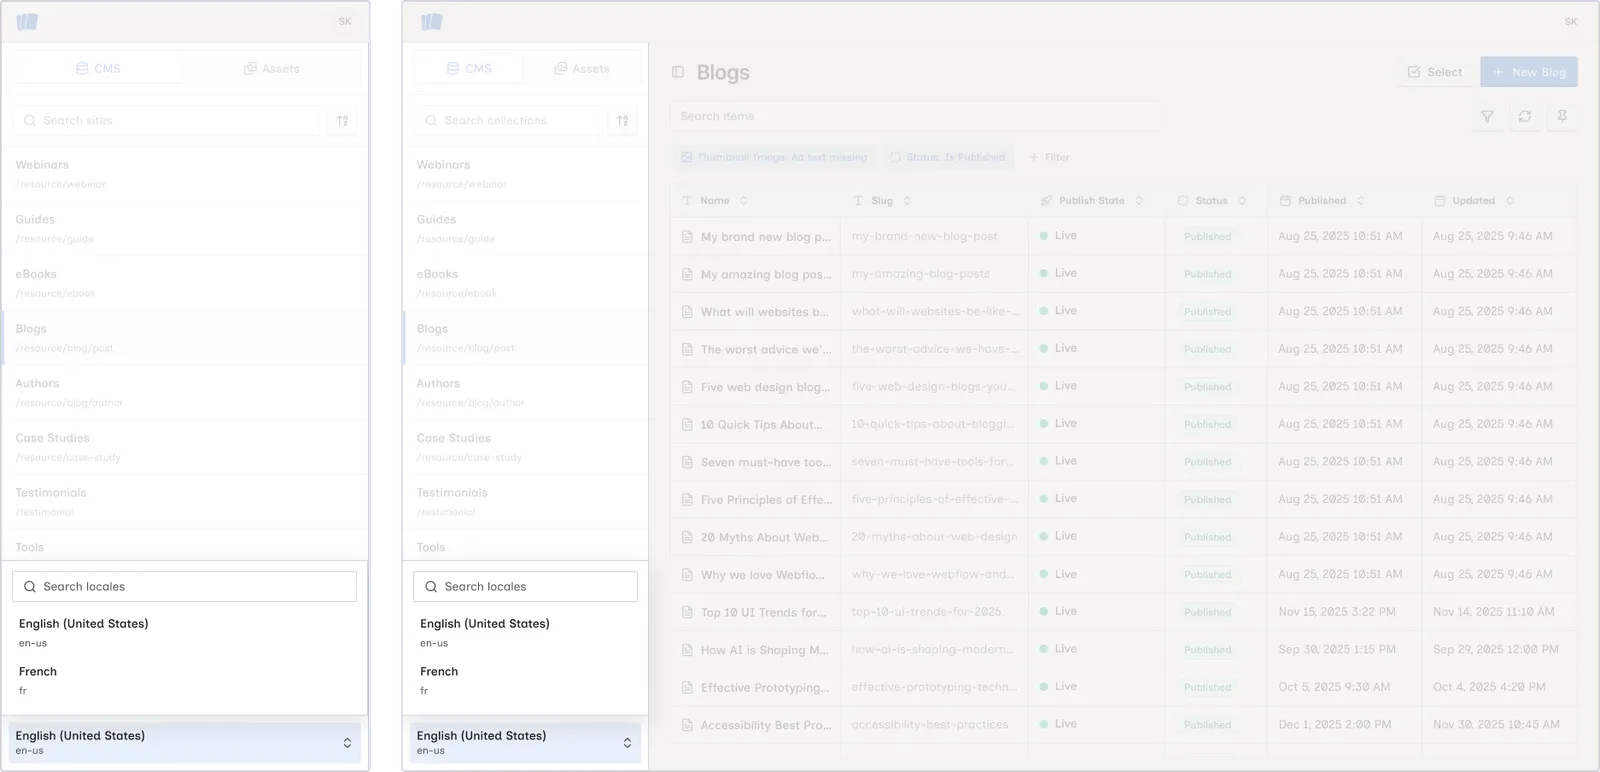Viewport: 1600px width, 772px height.
Task: Click the sort icon beside Search sites
Action: pyautogui.click(x=343, y=121)
